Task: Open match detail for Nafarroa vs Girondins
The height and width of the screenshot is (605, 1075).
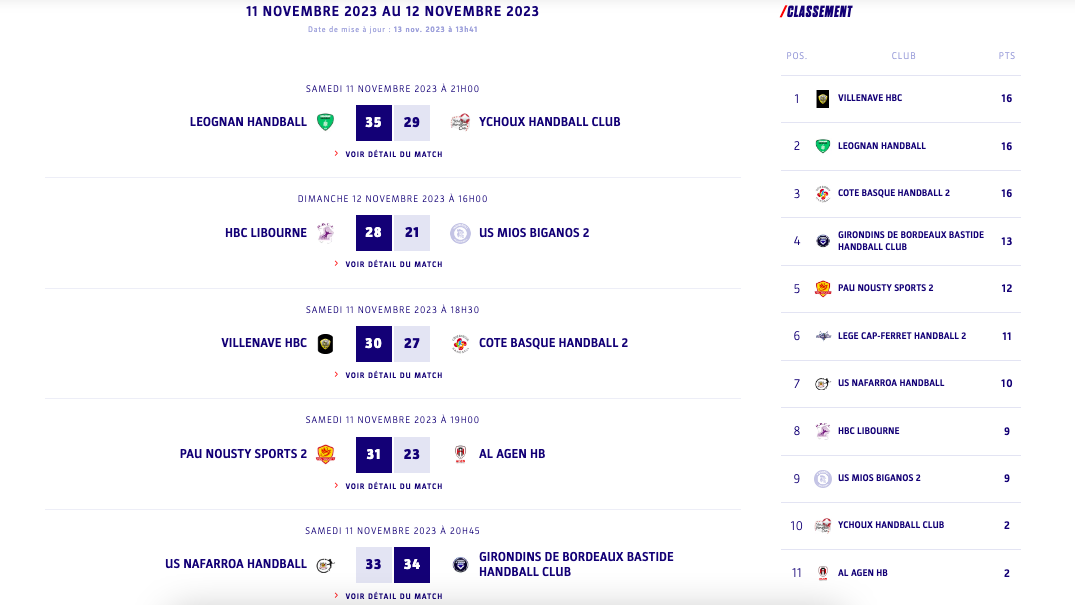Action: point(393,596)
